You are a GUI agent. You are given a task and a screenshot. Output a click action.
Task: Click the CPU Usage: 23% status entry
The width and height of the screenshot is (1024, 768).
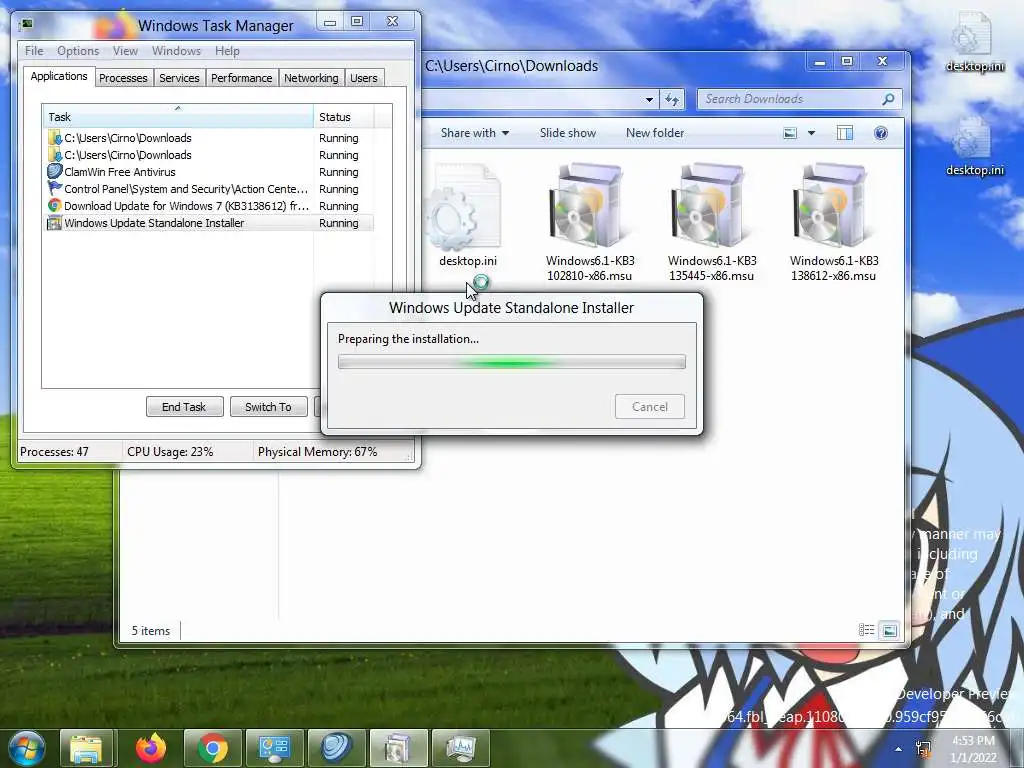pos(170,452)
